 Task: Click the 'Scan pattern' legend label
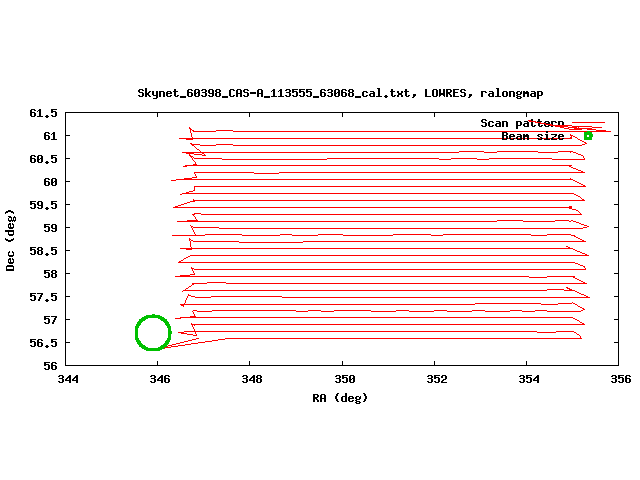pyautogui.click(x=522, y=123)
